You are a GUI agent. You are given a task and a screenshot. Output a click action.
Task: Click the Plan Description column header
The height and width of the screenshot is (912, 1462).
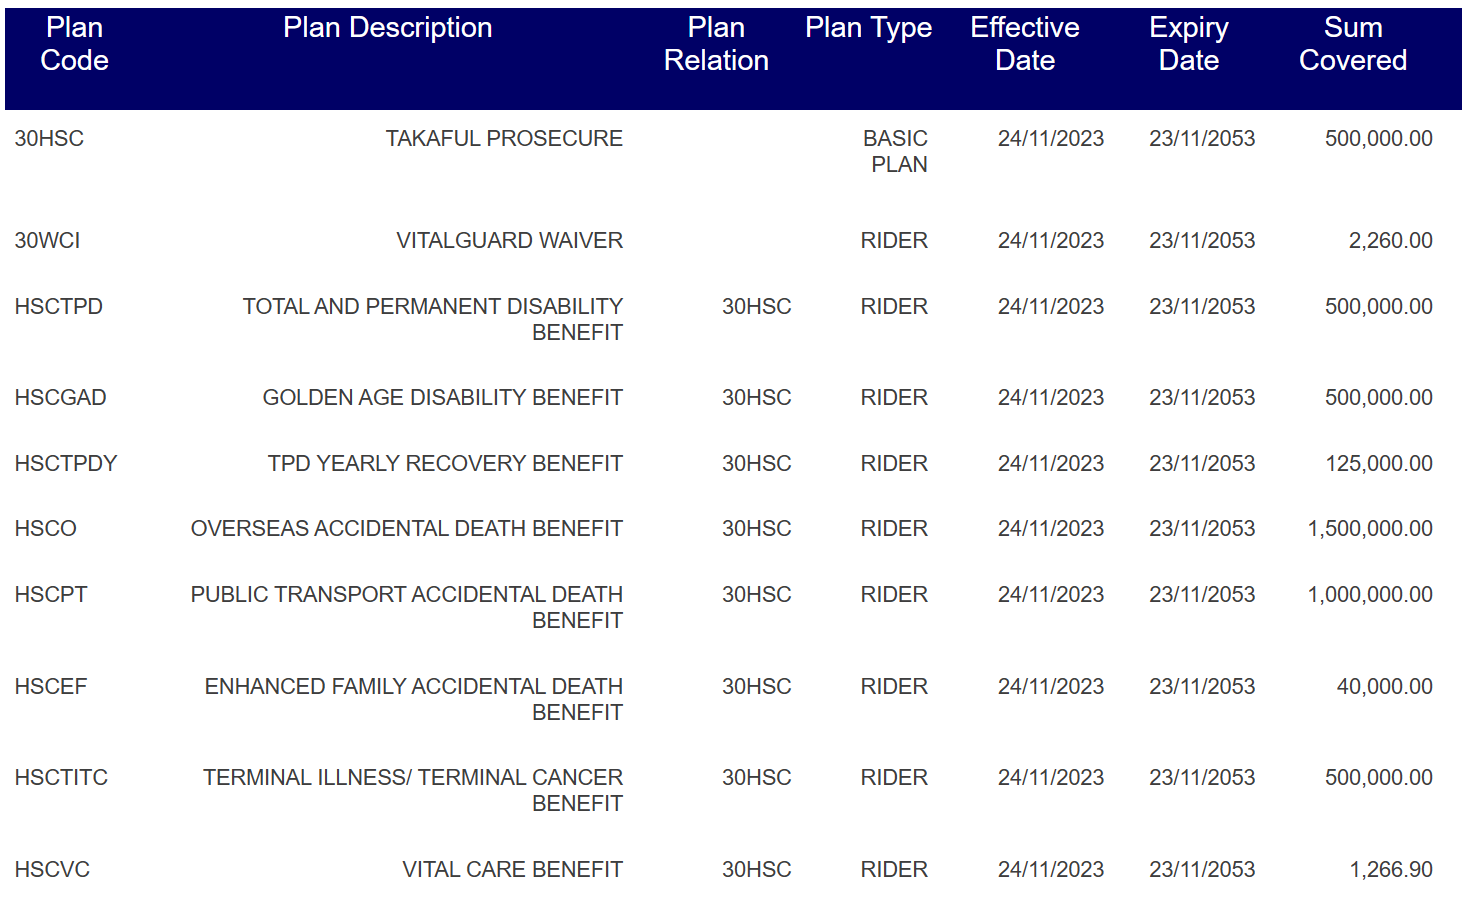point(388,28)
